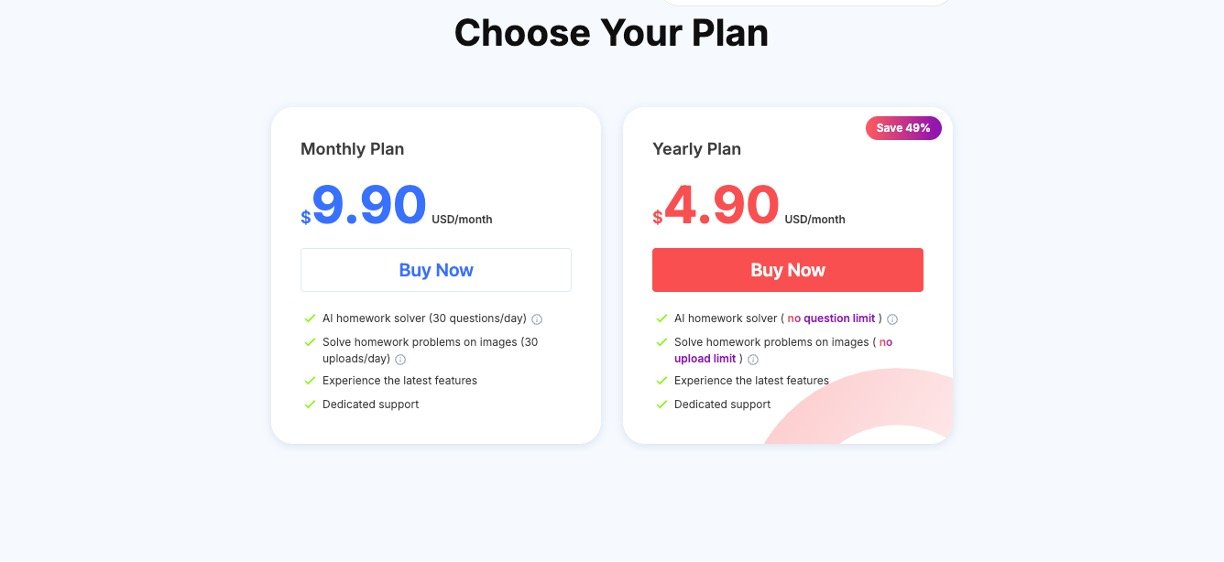Click checkmark beside Monthly AI homework solver
The width and height of the screenshot is (1224, 562).
(x=310, y=319)
